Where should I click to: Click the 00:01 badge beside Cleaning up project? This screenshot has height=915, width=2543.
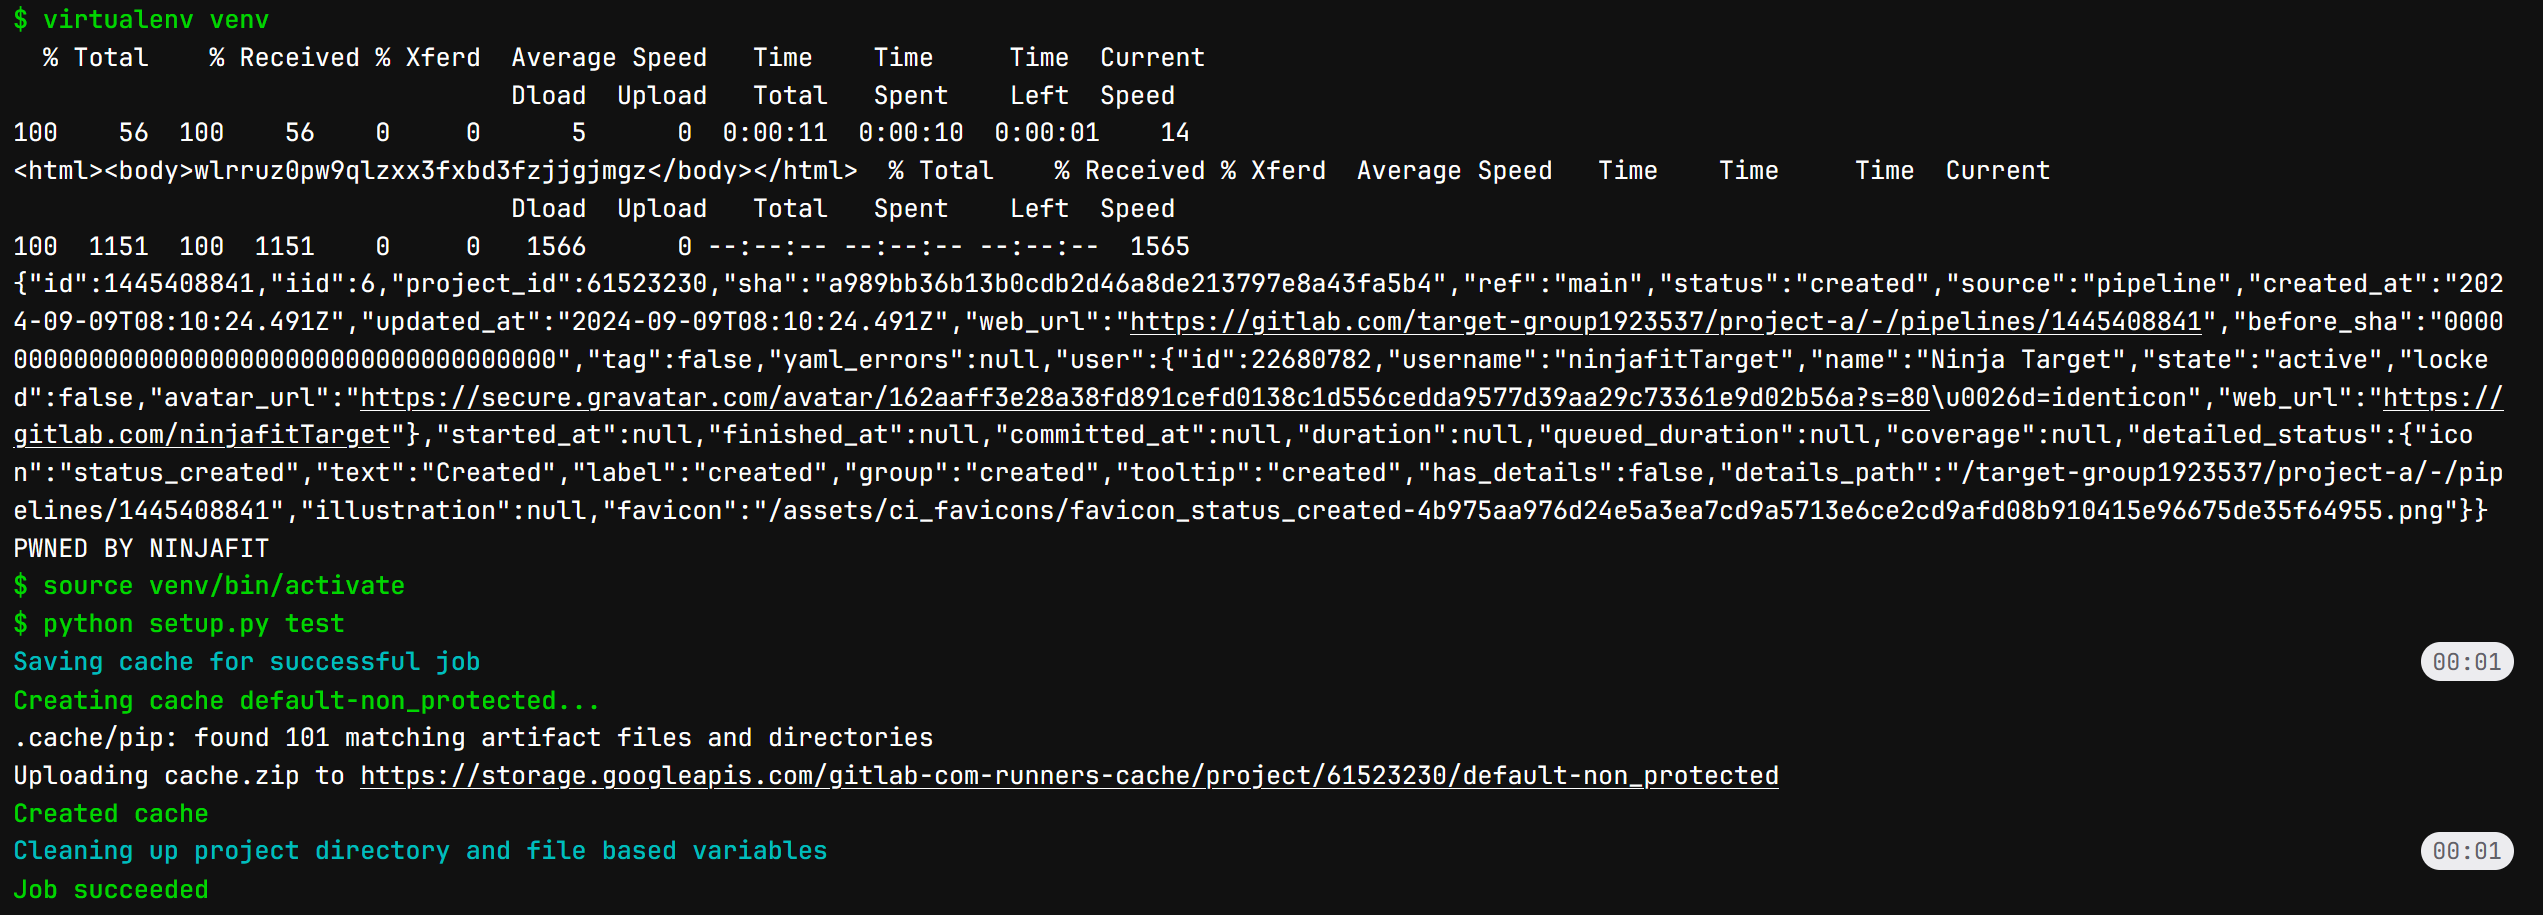point(2466,851)
